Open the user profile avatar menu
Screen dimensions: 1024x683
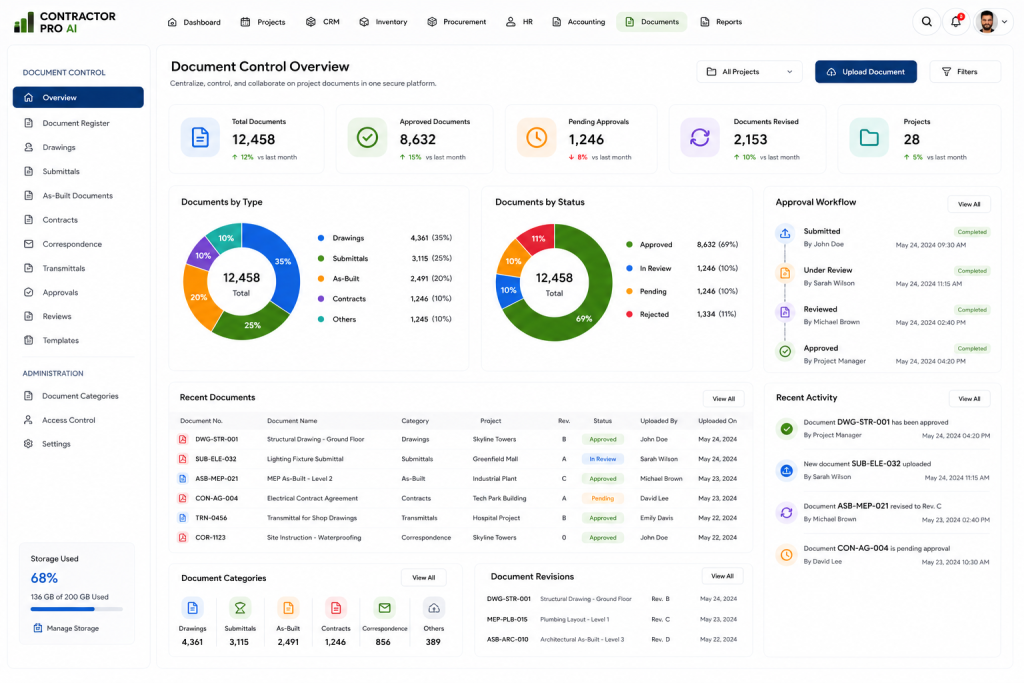(x=992, y=22)
